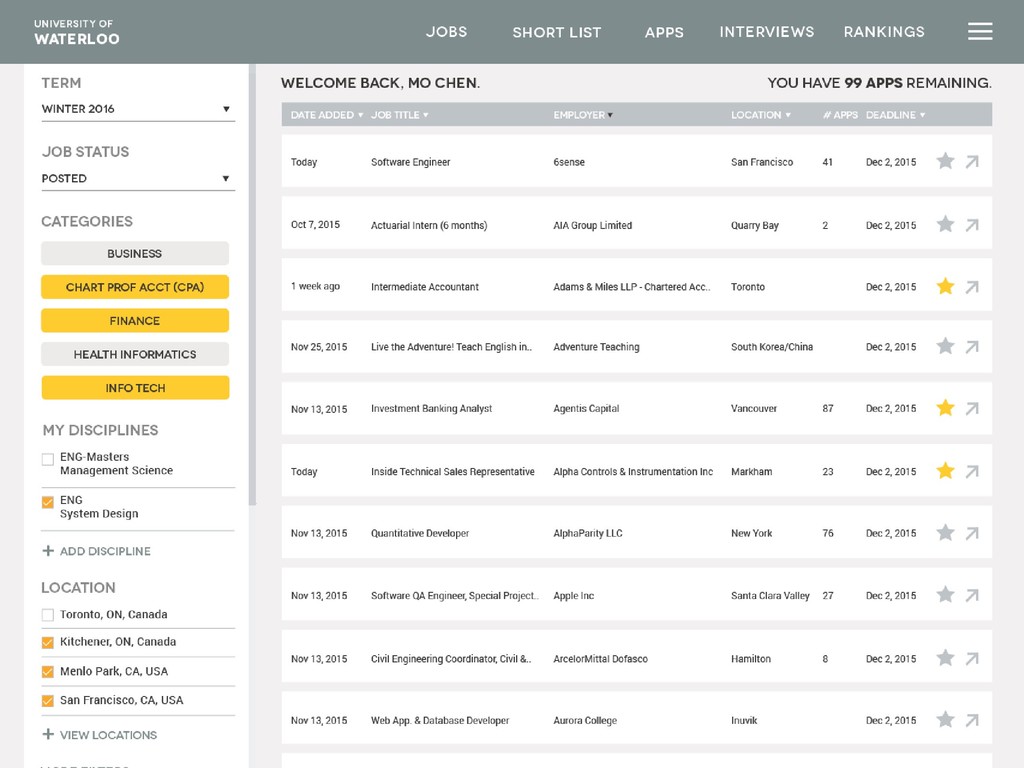Go to the Rankings tab

click(884, 31)
